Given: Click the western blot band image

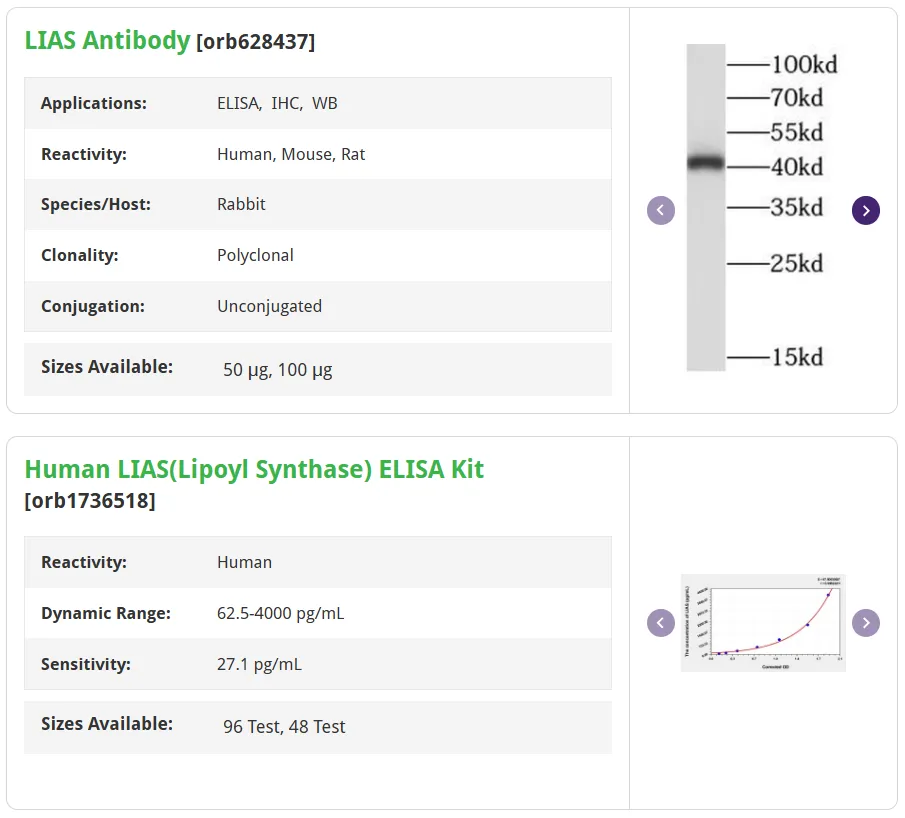Looking at the screenshot, I should coord(762,208).
